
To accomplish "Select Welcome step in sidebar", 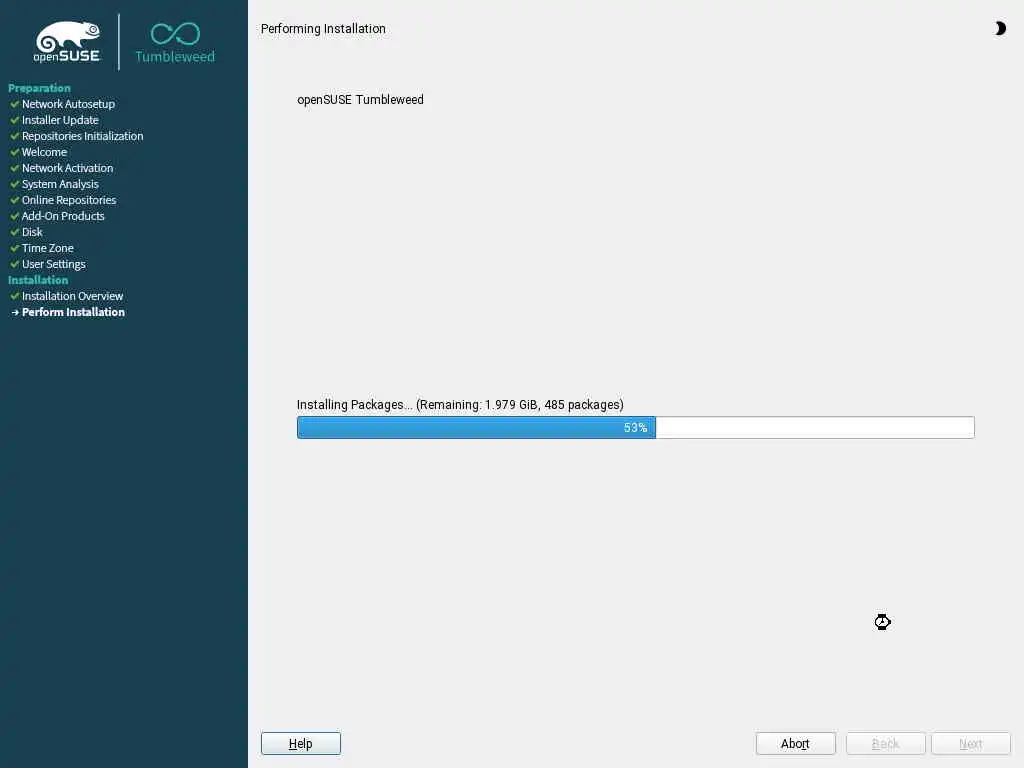I will (44, 152).
